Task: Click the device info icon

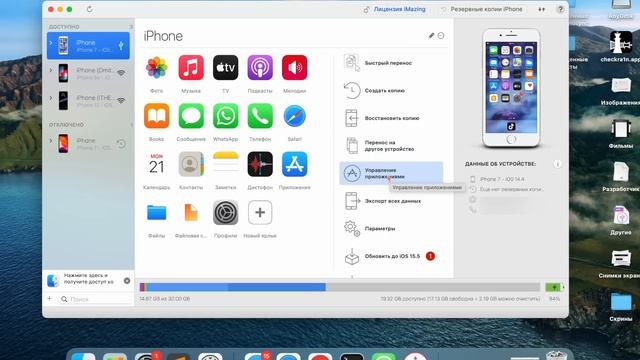Action: (x=557, y=164)
